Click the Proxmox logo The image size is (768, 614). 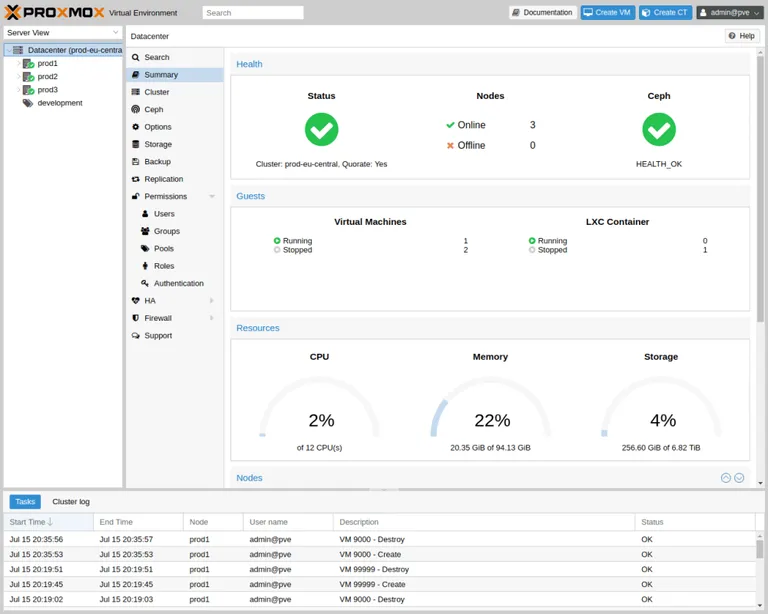tap(54, 12)
